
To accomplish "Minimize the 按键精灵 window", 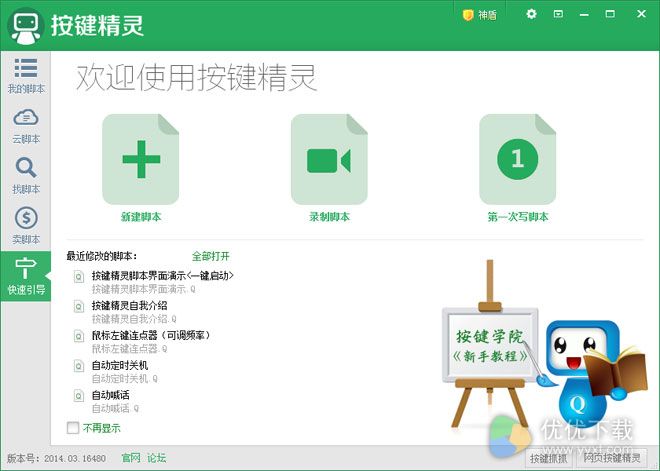I will [x=584, y=14].
